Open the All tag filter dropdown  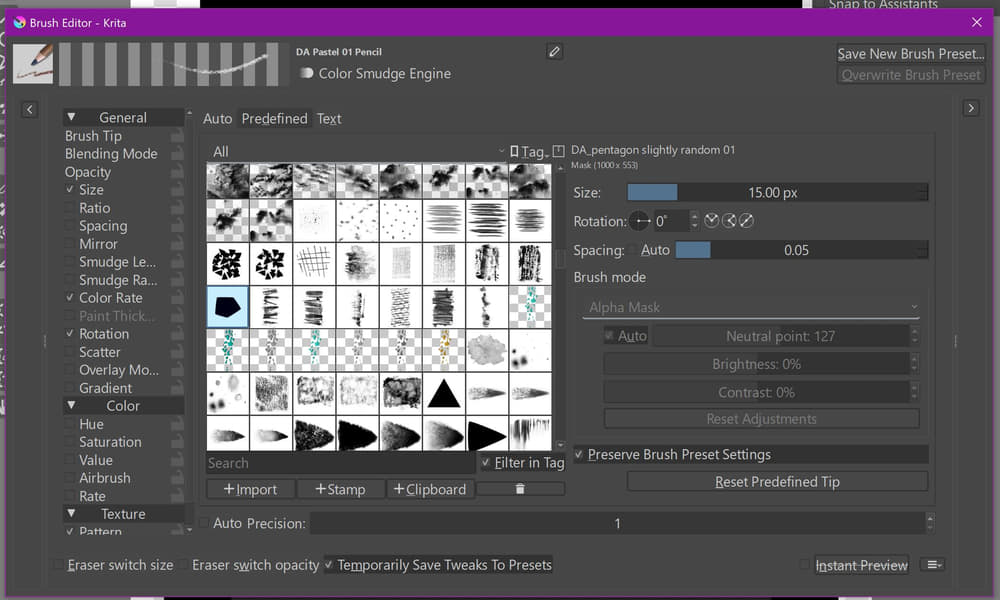(357, 152)
